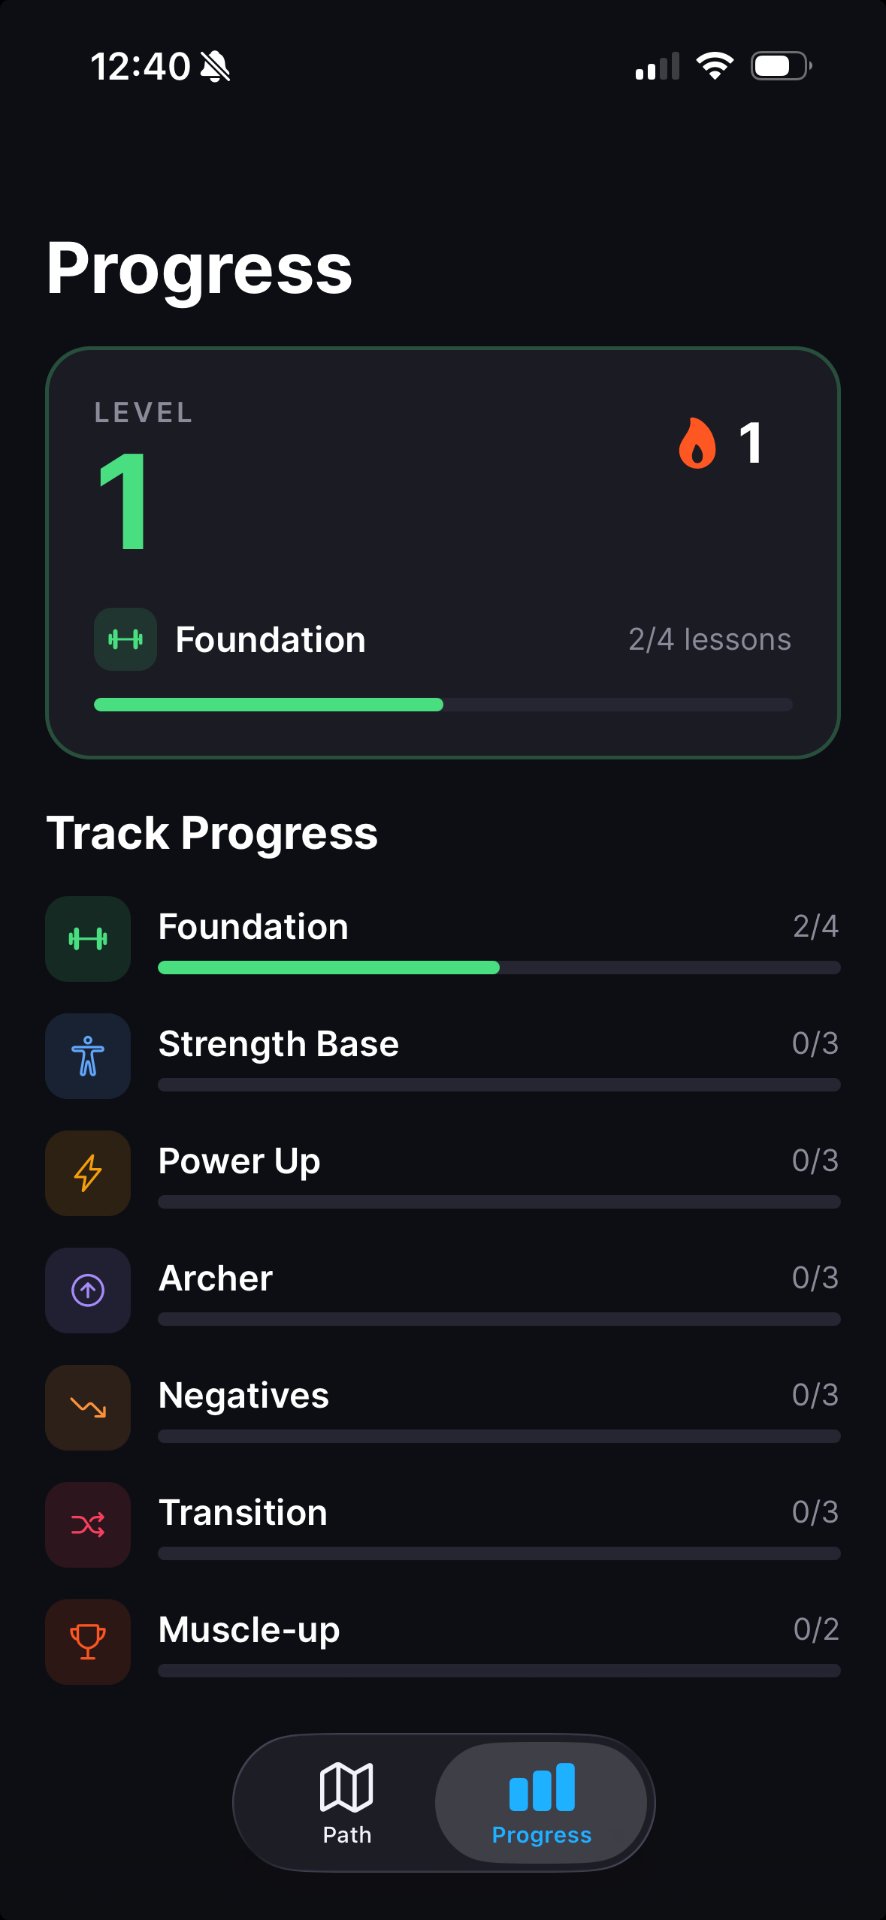Screen dimensions: 886x1920
Task: Tap the Negatives downward trend icon
Action: tap(88, 1407)
